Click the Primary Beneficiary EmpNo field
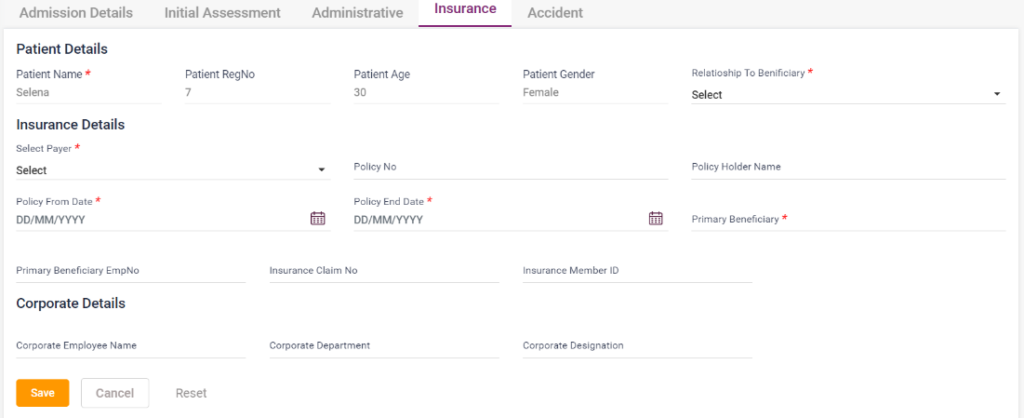Image resolution: width=1024 pixels, height=418 pixels. tap(130, 271)
